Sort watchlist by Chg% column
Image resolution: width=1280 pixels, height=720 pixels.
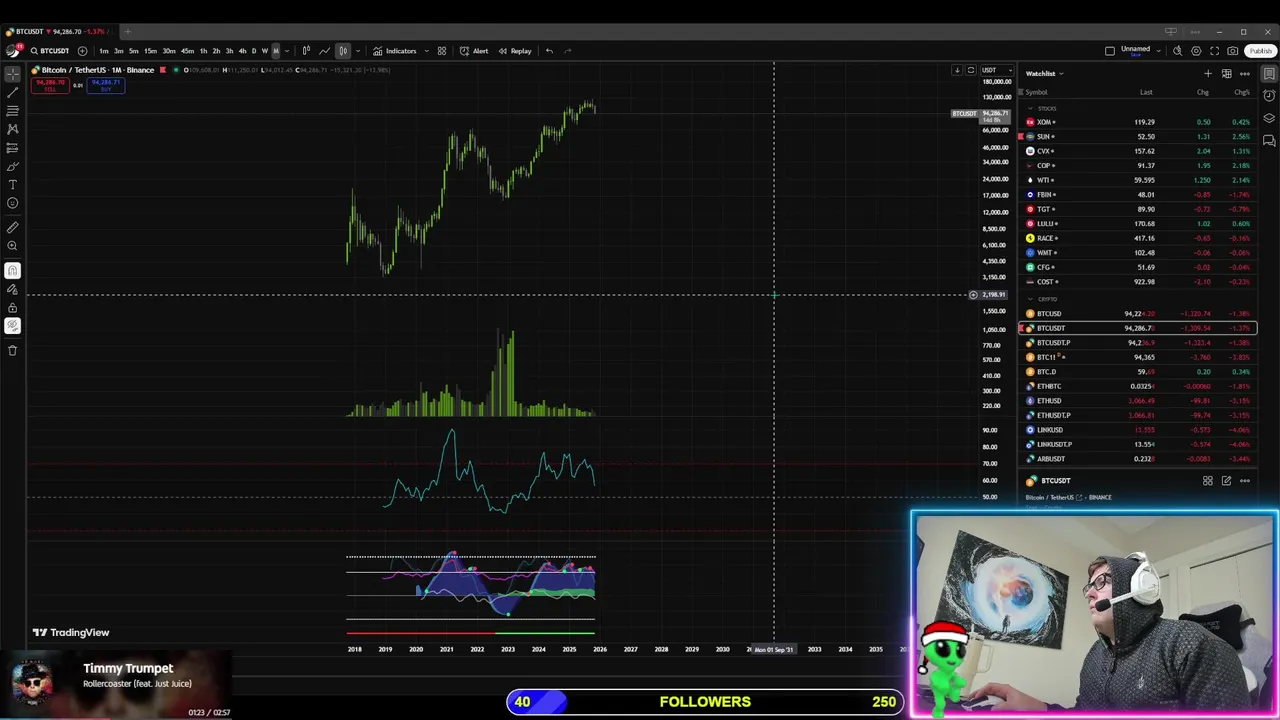point(1241,93)
